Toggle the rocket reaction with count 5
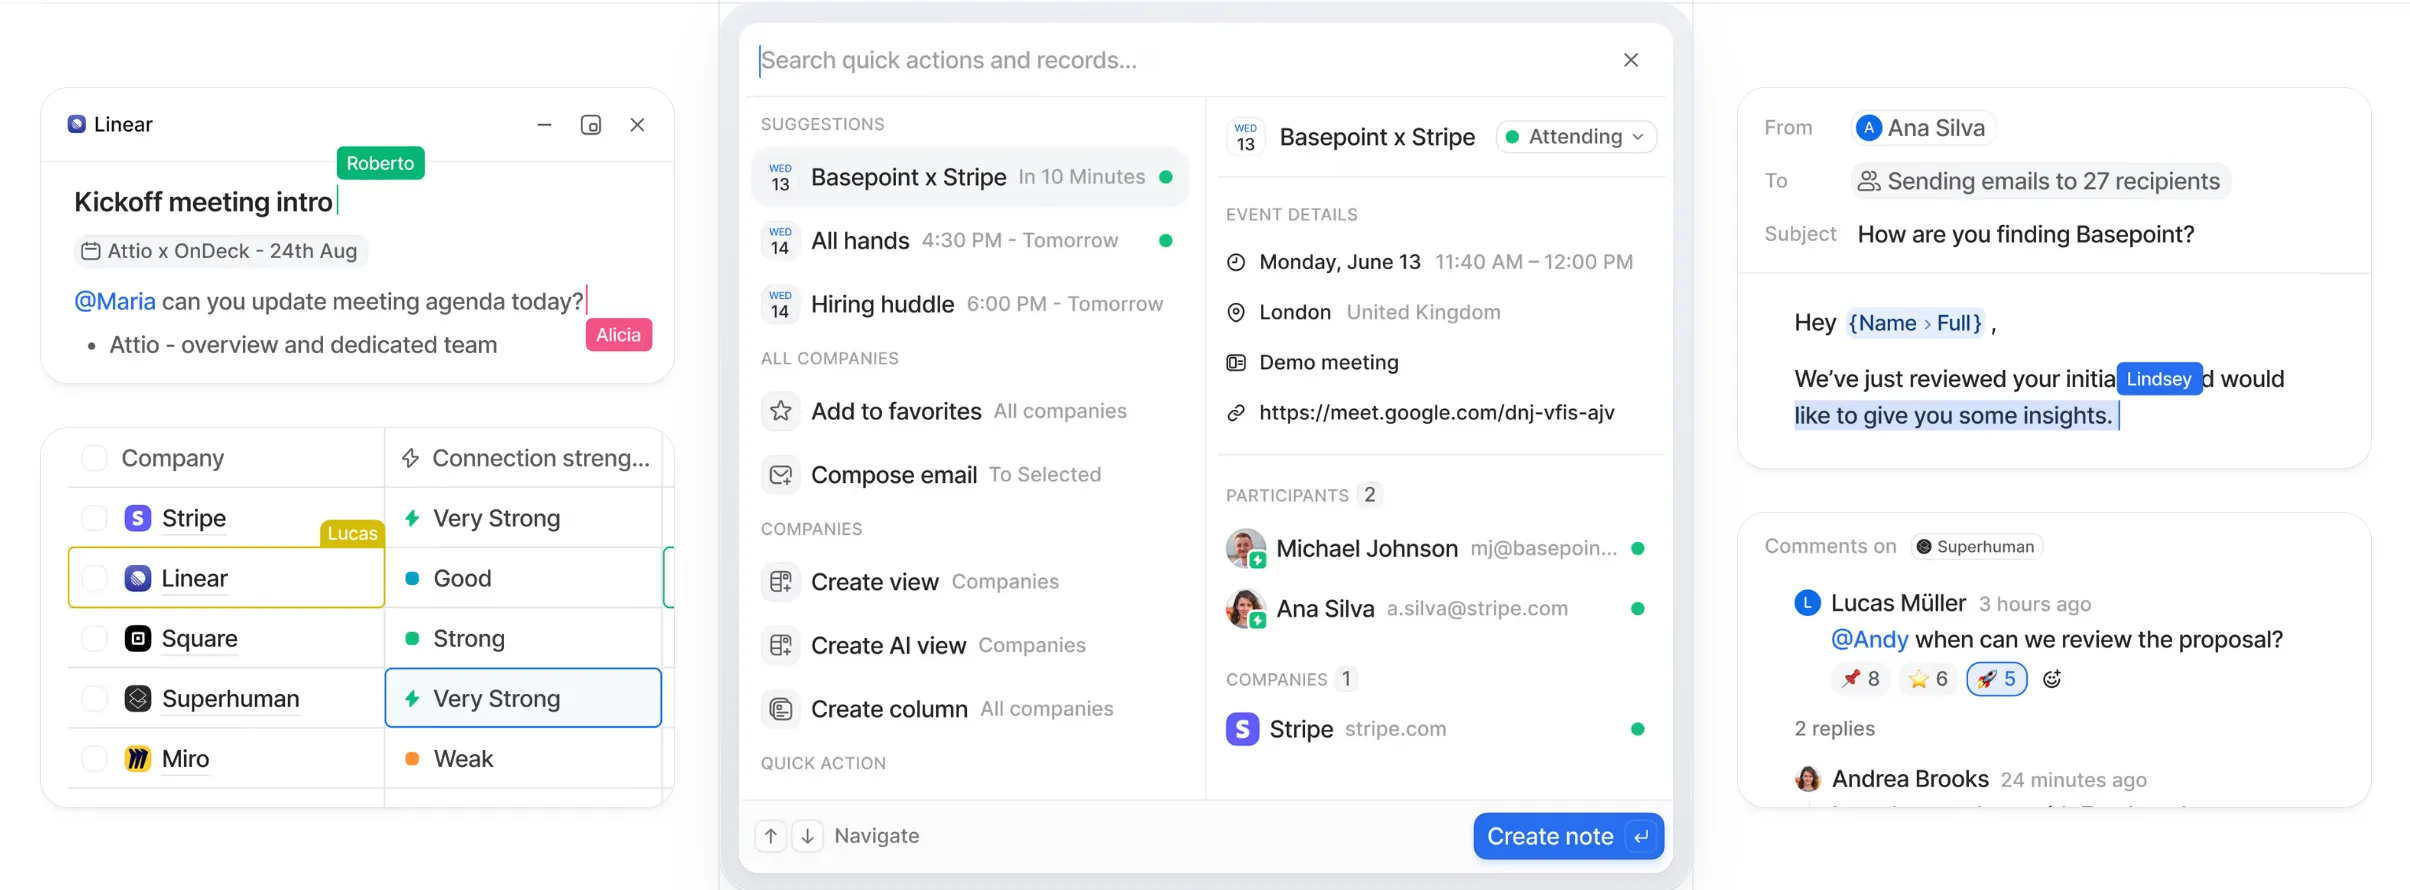 [1997, 679]
